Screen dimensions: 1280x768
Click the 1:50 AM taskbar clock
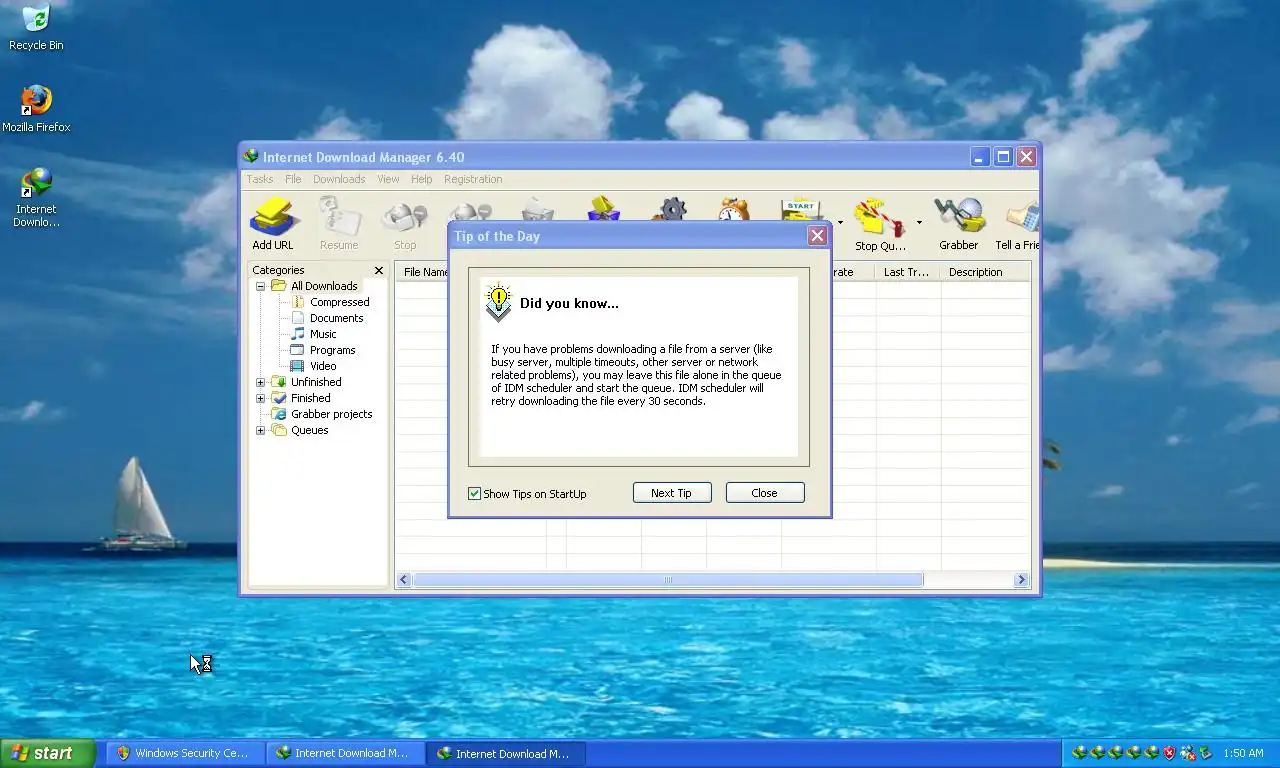pos(1243,753)
